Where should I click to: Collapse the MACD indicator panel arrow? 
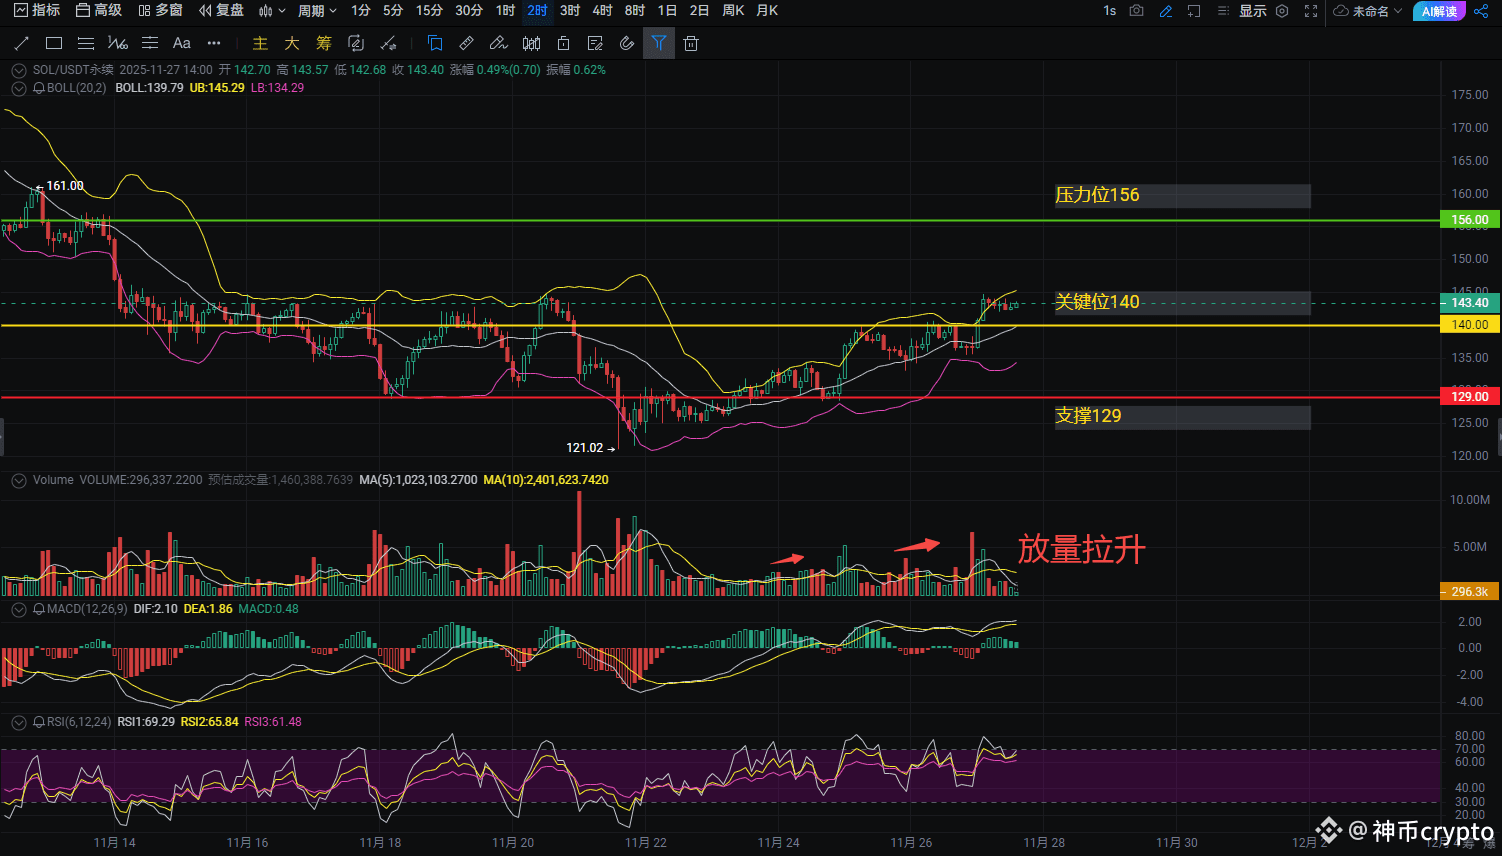click(x=18, y=609)
